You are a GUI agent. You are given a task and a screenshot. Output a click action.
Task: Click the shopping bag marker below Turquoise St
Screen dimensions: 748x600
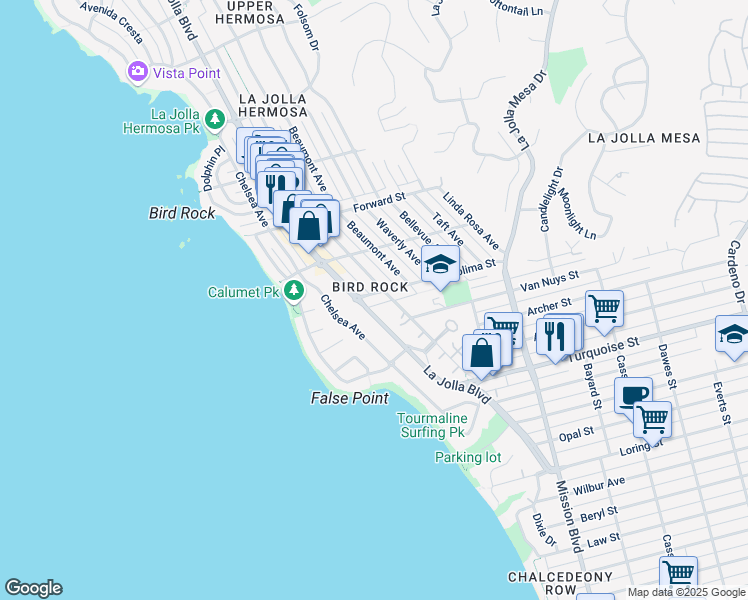click(x=481, y=355)
